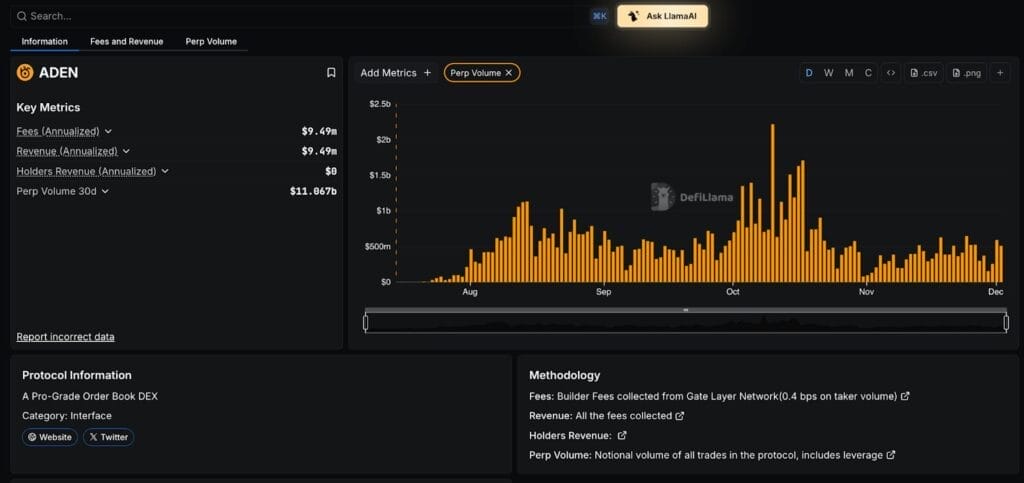The image size is (1024, 483).
Task: Open the embed code icon
Action: 891,73
